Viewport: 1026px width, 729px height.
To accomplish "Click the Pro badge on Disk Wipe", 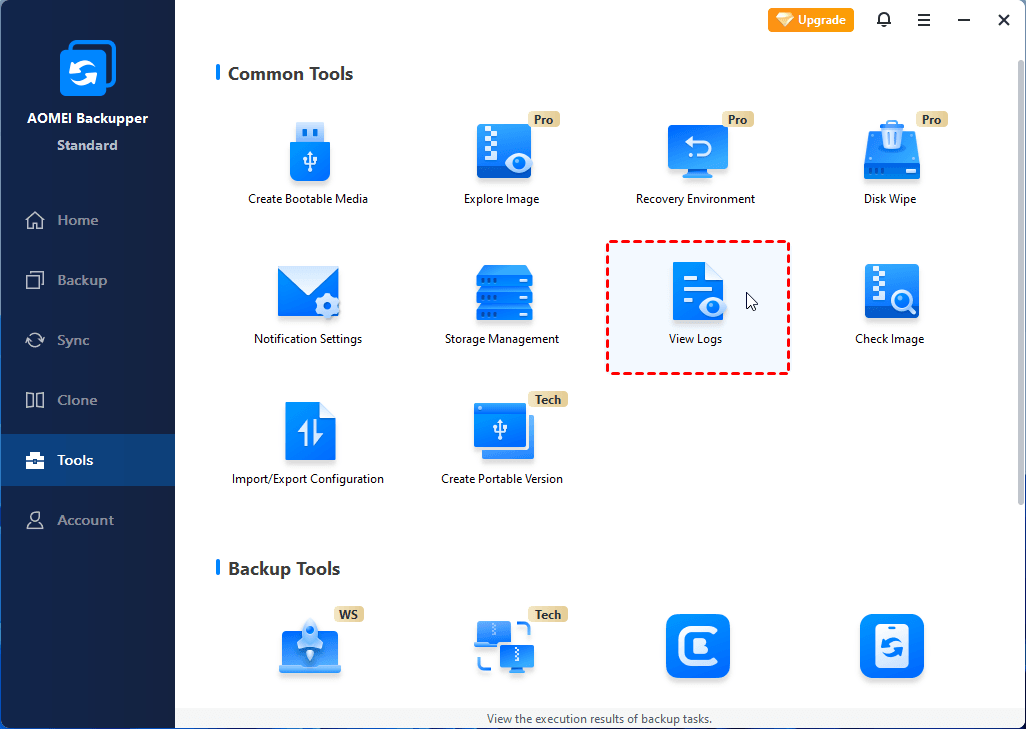I will 932,119.
